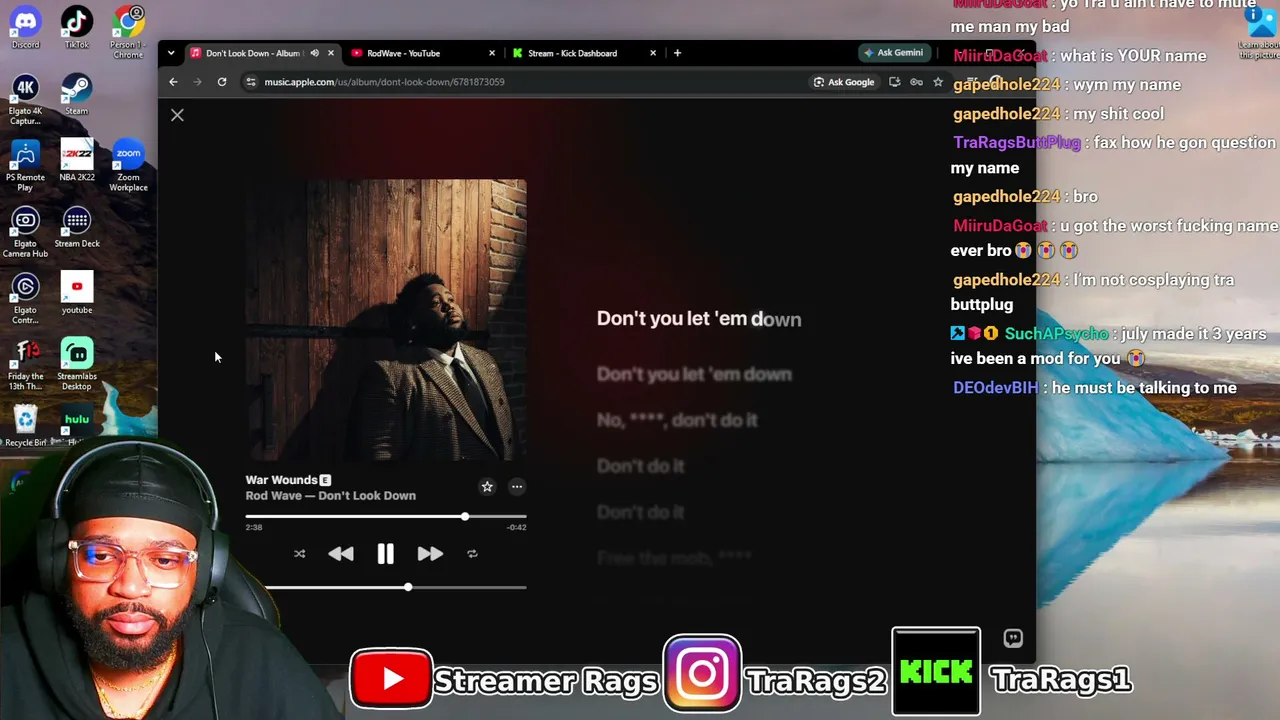Open the Elgato Camera Hub shortcut
The image size is (1280, 720).
pos(25,232)
